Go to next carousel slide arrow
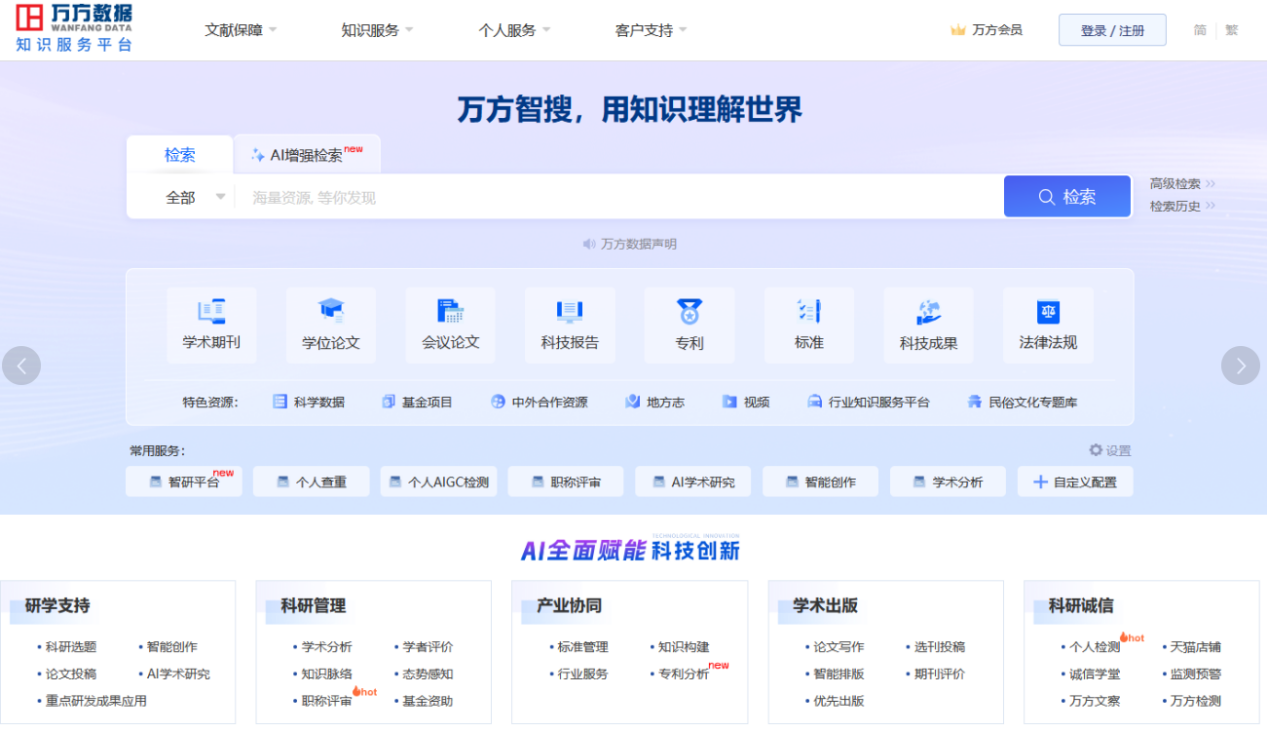This screenshot has height=732, width=1267. 1241,365
